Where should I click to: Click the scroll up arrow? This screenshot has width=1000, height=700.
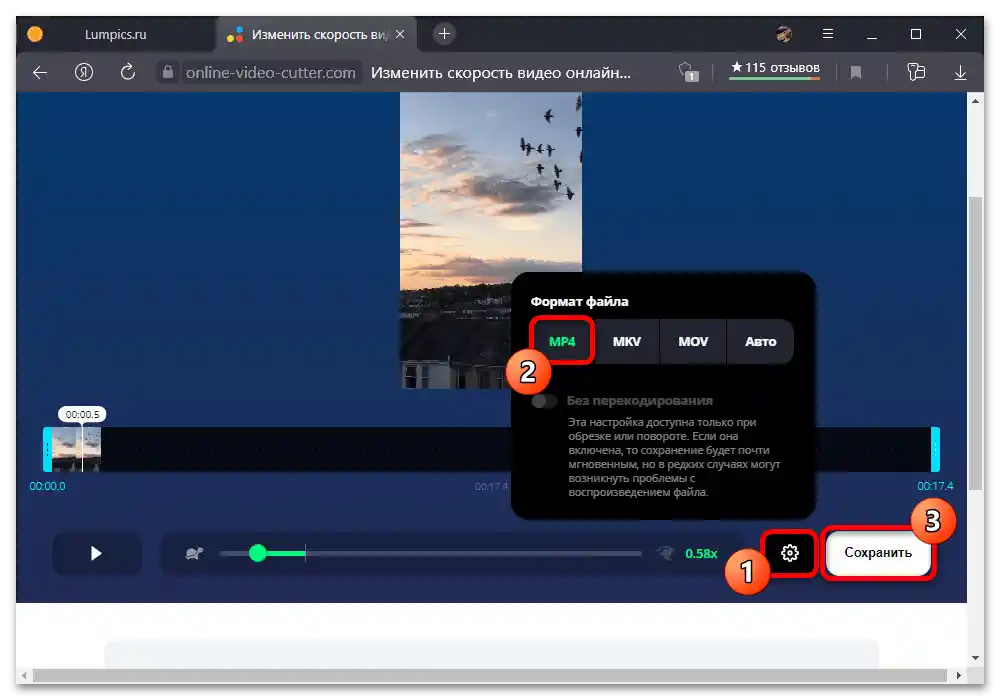975,101
